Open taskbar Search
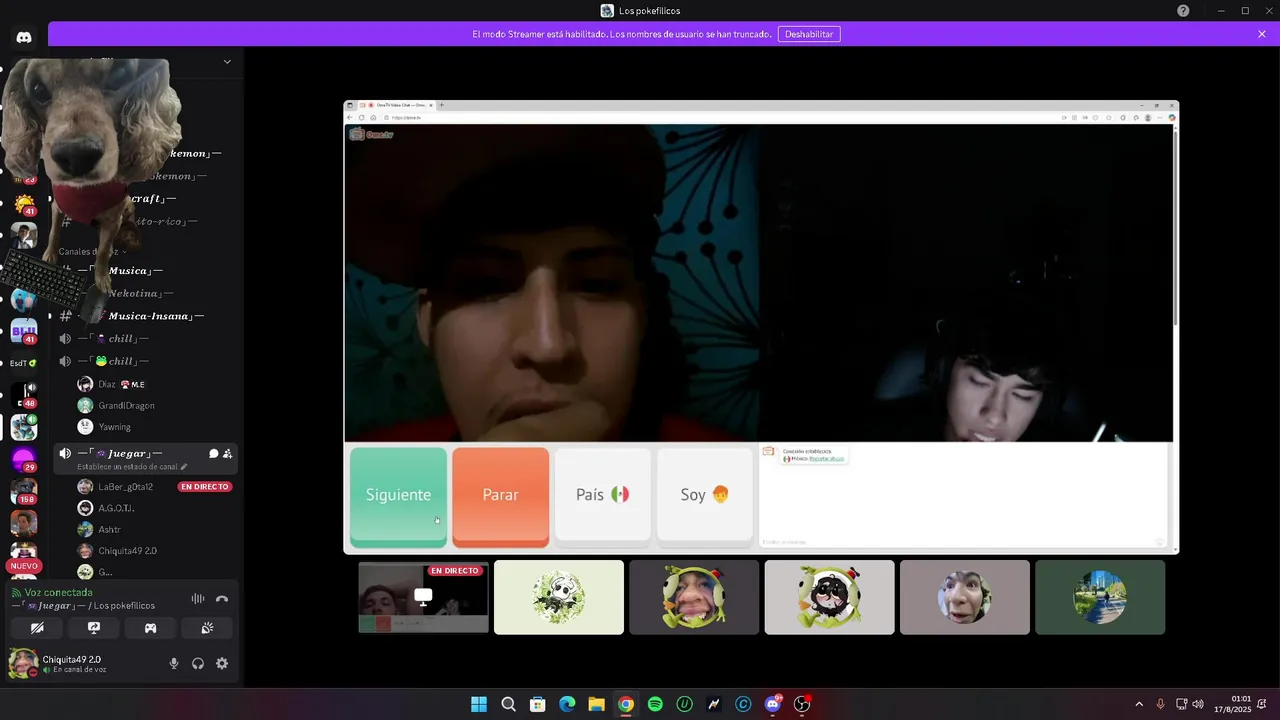The width and height of the screenshot is (1280, 720). pos(508,704)
